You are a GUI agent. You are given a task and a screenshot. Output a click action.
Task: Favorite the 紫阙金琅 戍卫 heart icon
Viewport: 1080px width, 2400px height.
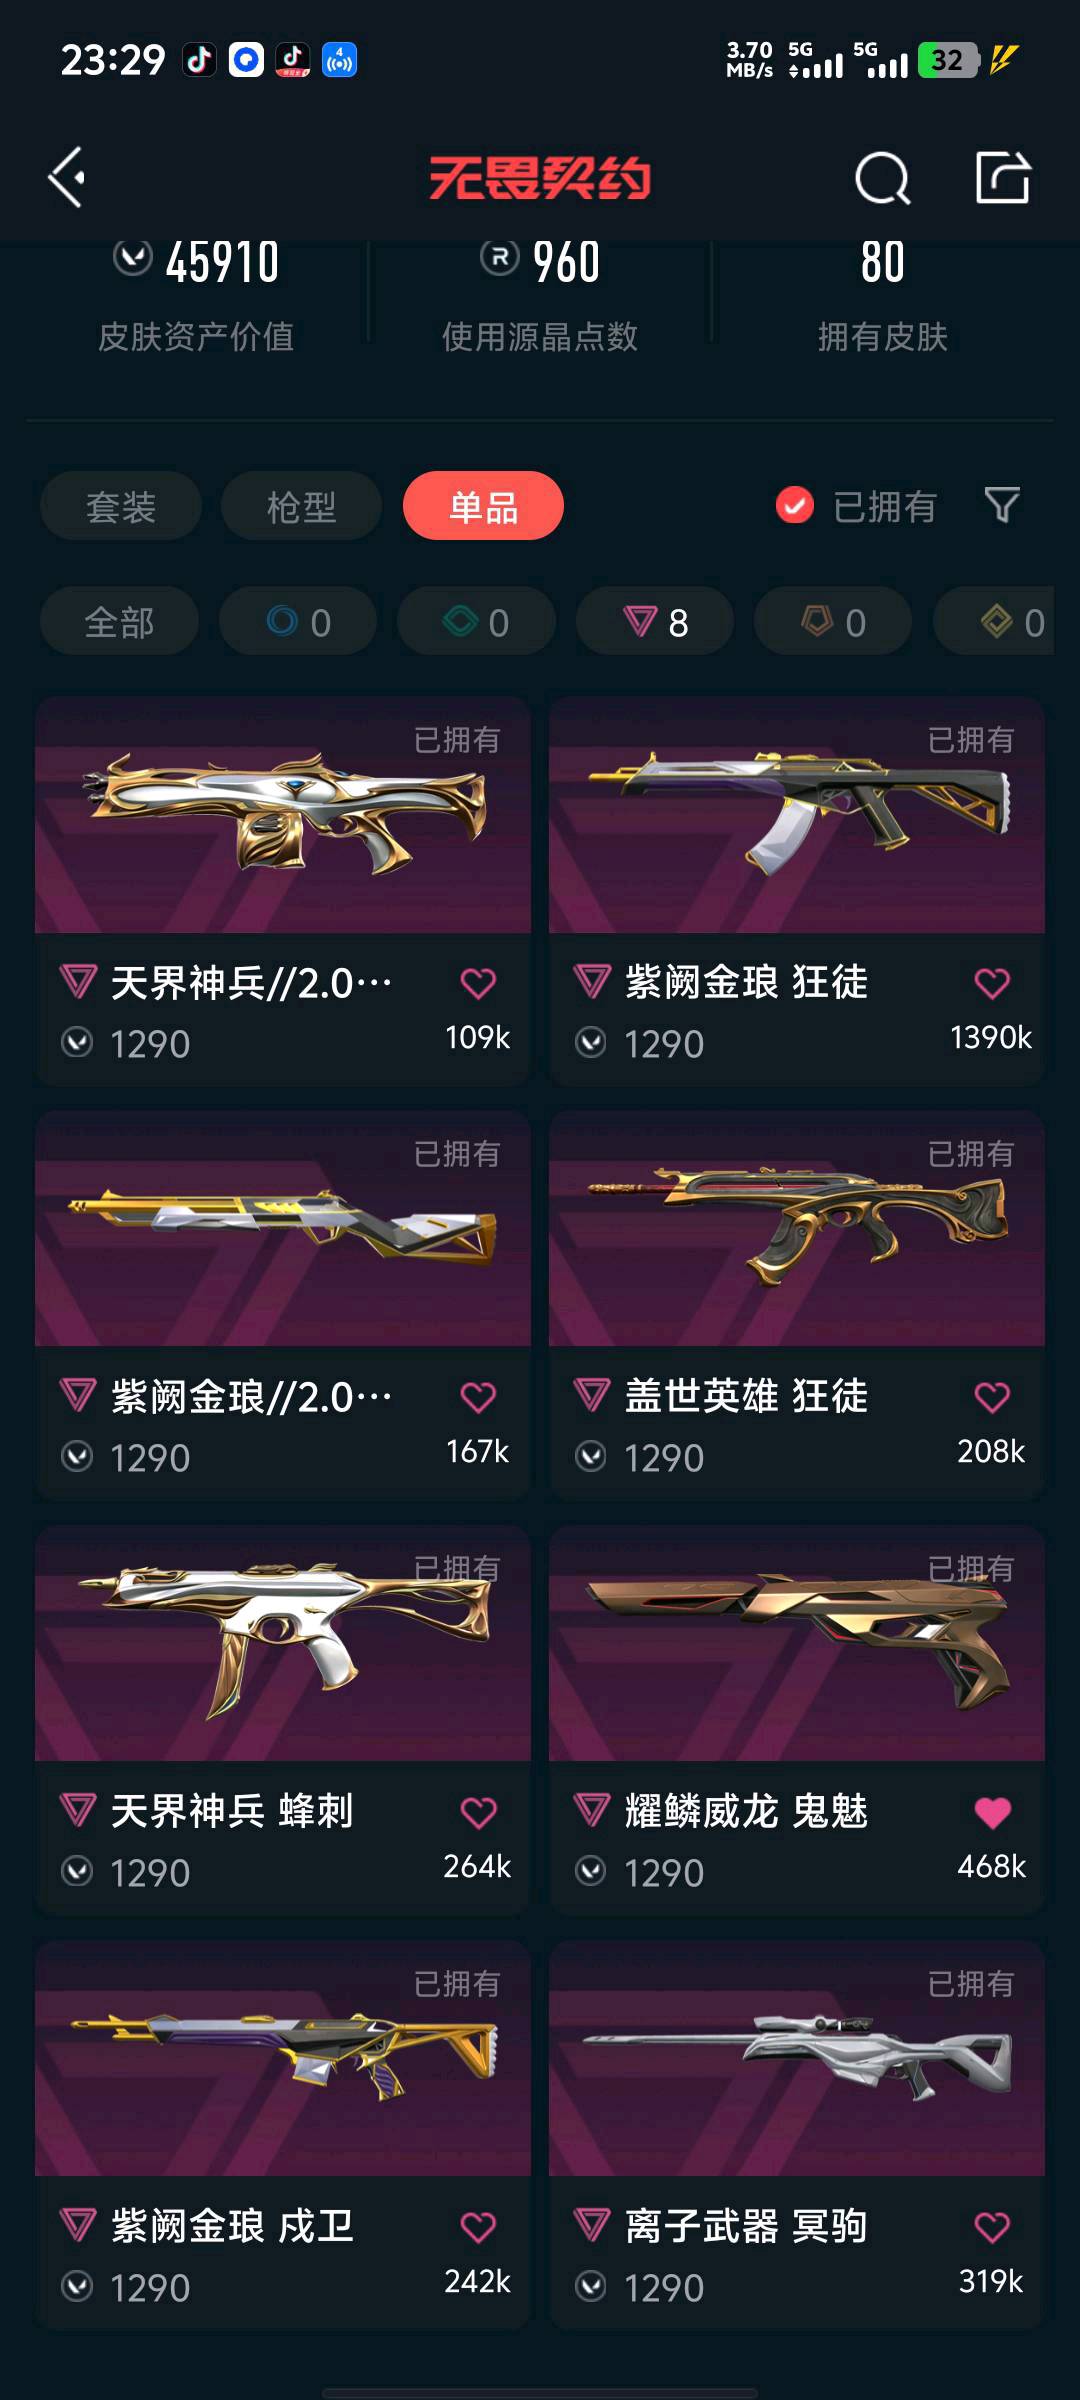click(x=478, y=2227)
